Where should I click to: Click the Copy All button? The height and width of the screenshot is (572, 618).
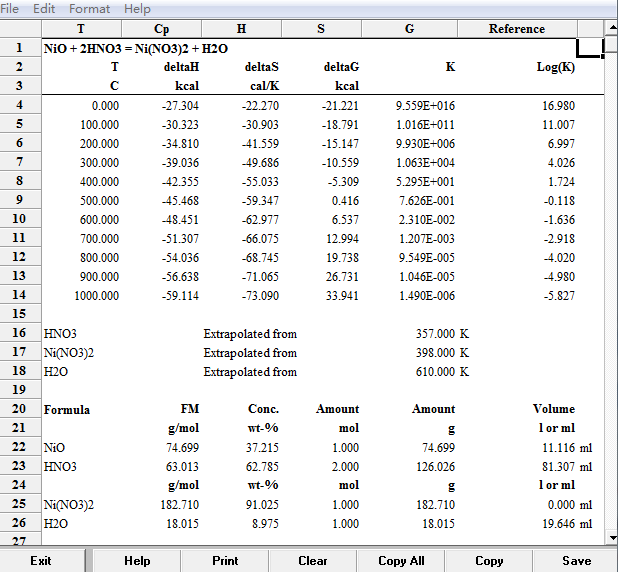(401, 560)
